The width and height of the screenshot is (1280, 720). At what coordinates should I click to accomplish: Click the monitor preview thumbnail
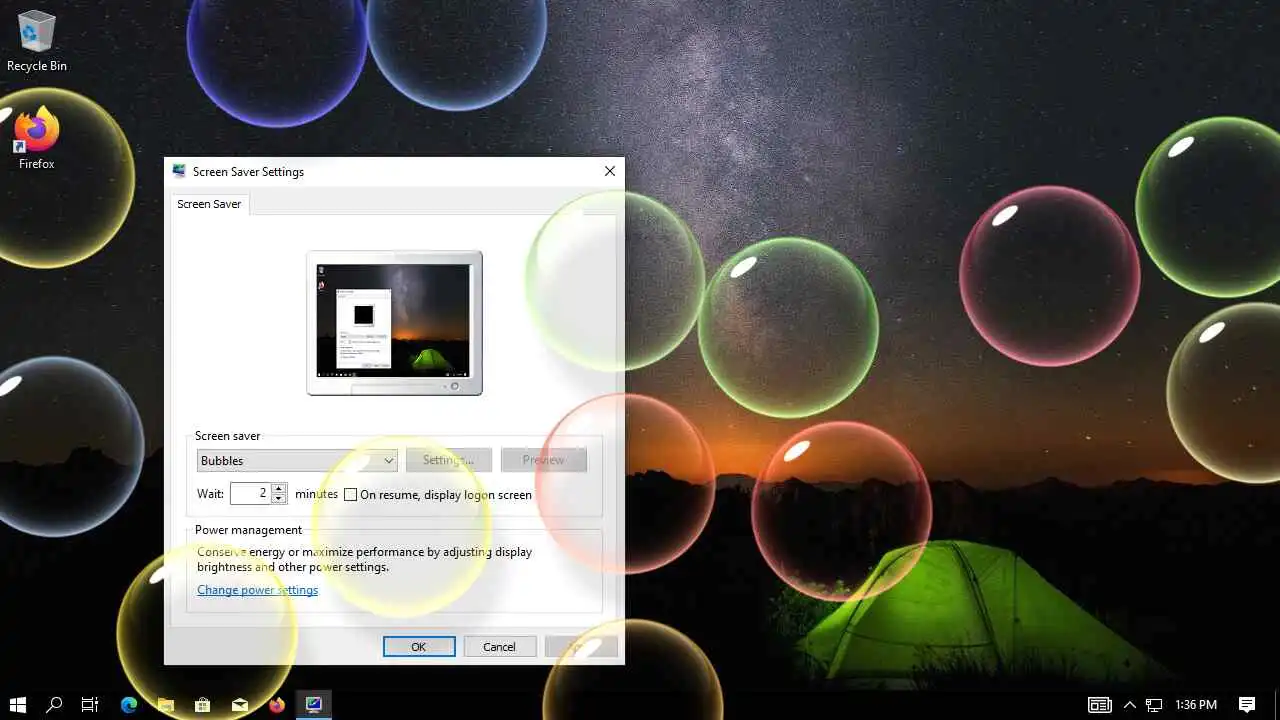coord(394,322)
